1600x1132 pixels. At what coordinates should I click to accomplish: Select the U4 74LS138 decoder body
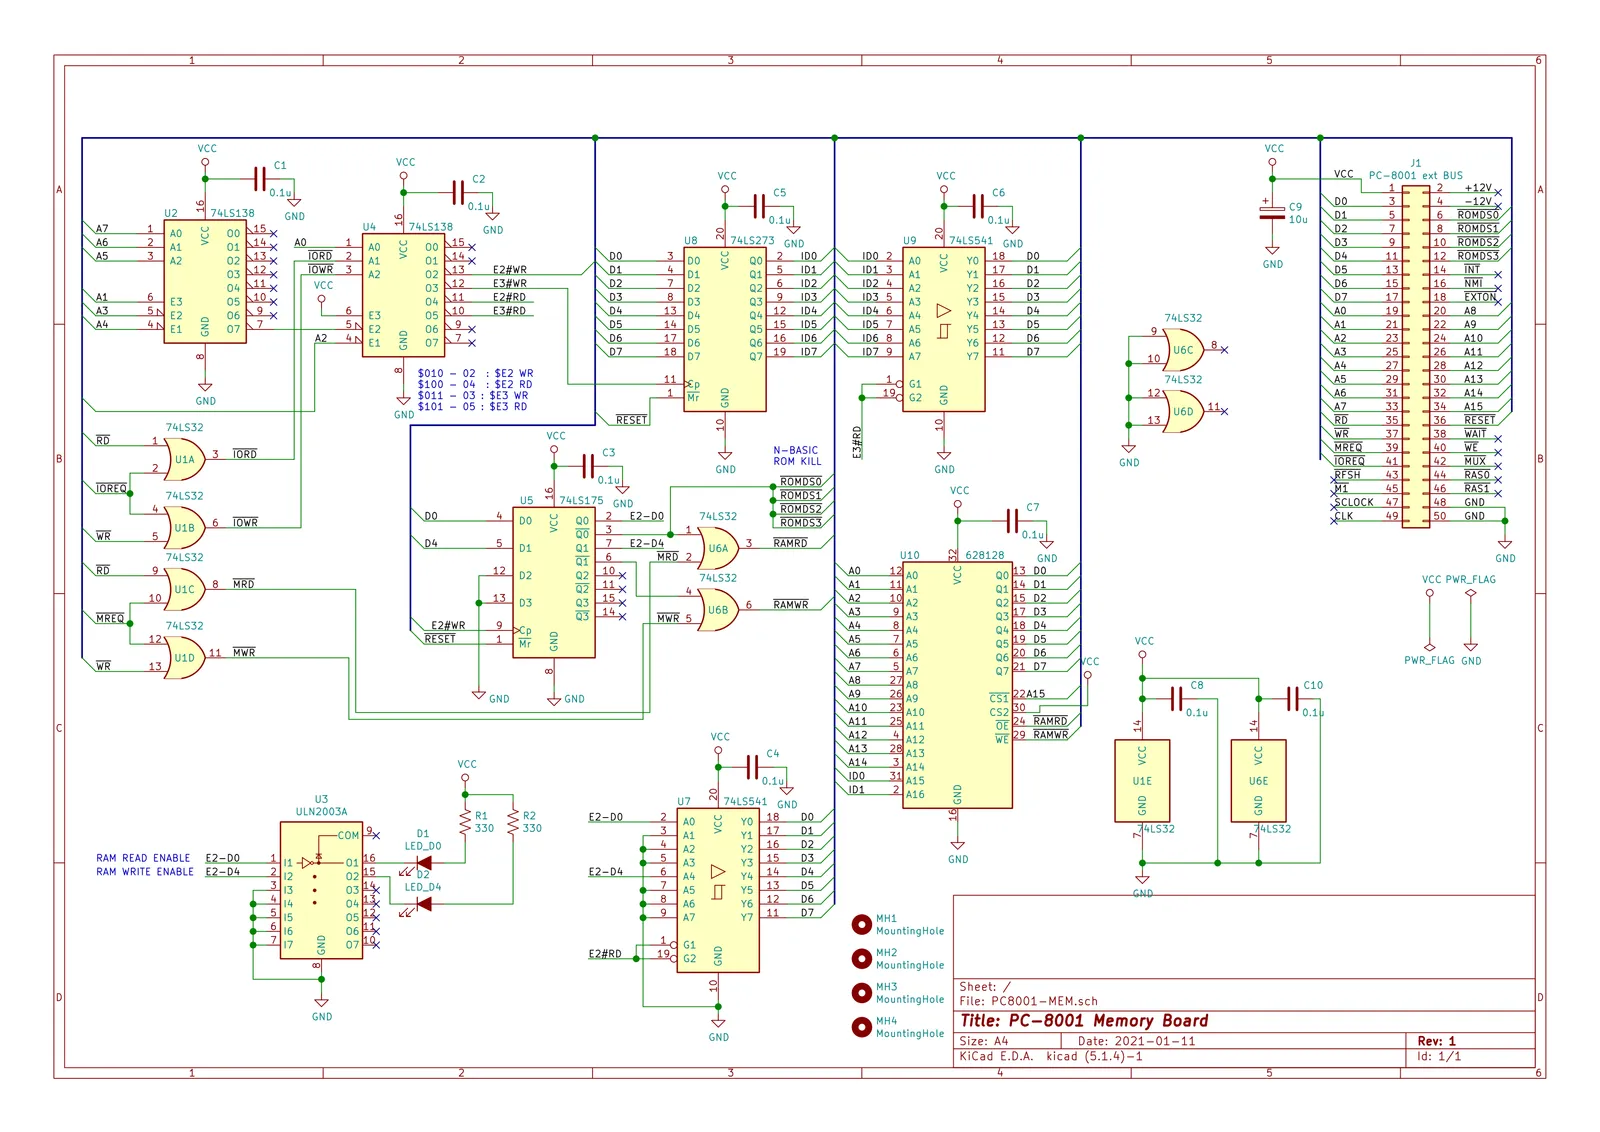(x=403, y=295)
